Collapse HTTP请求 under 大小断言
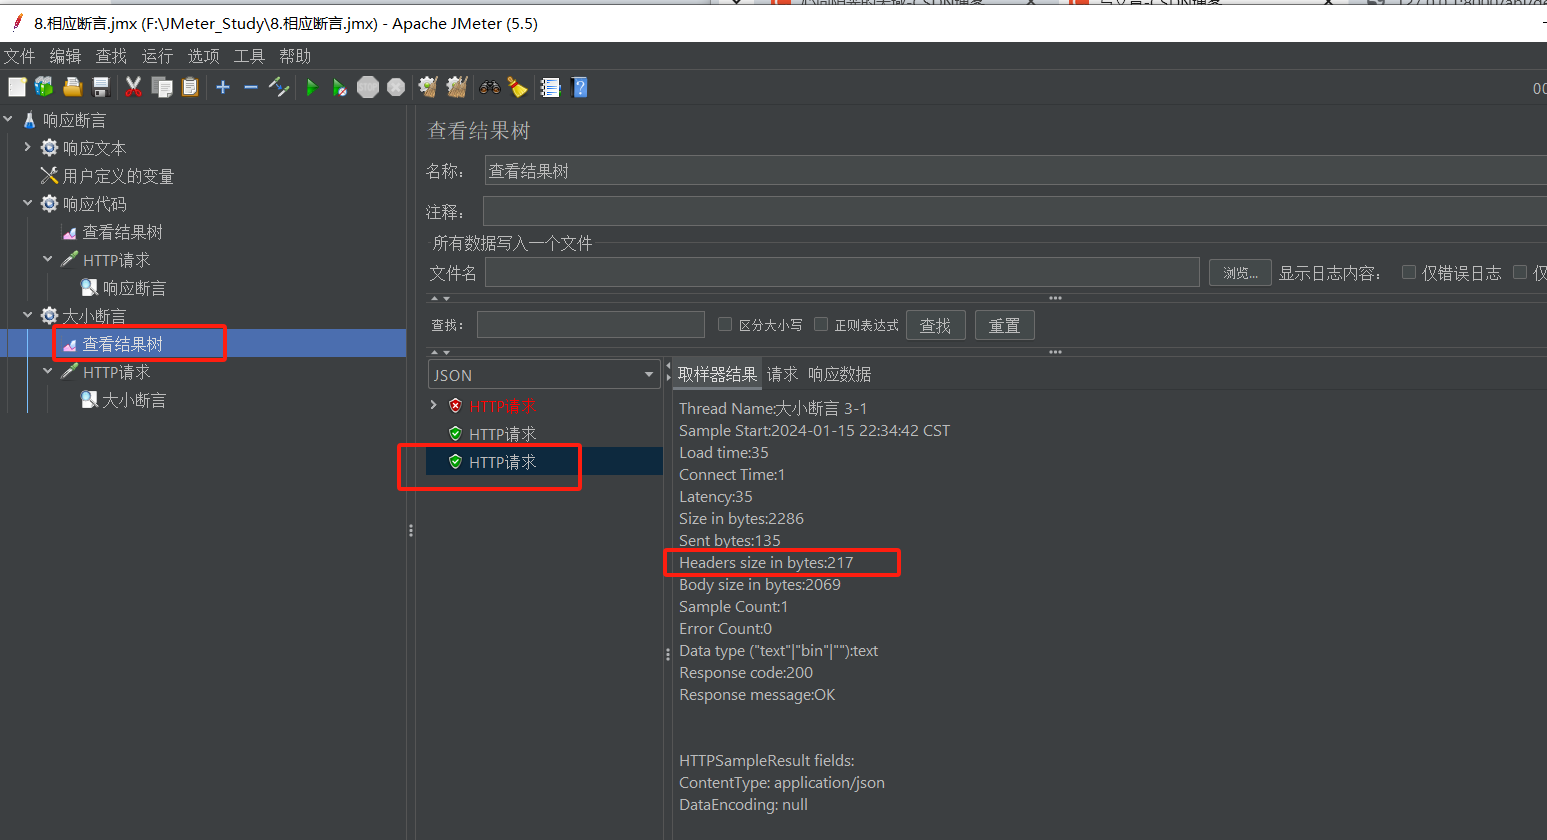This screenshot has width=1547, height=840. [x=47, y=371]
